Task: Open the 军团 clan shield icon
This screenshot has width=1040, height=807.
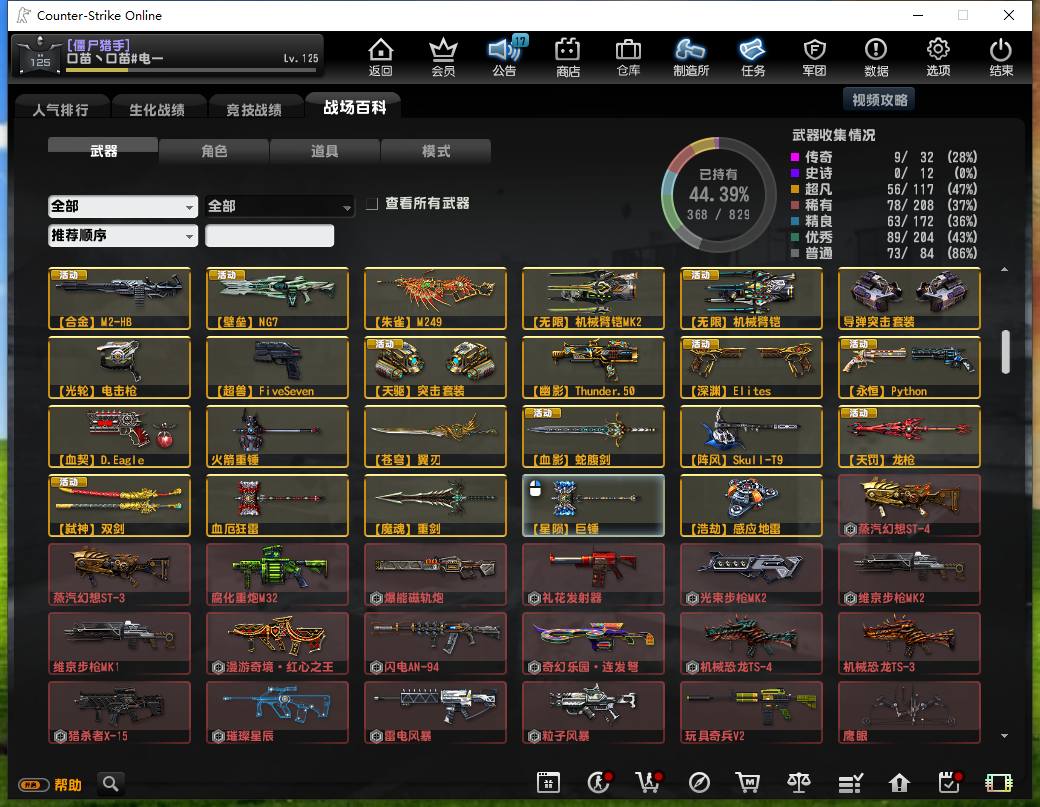Action: 814,56
